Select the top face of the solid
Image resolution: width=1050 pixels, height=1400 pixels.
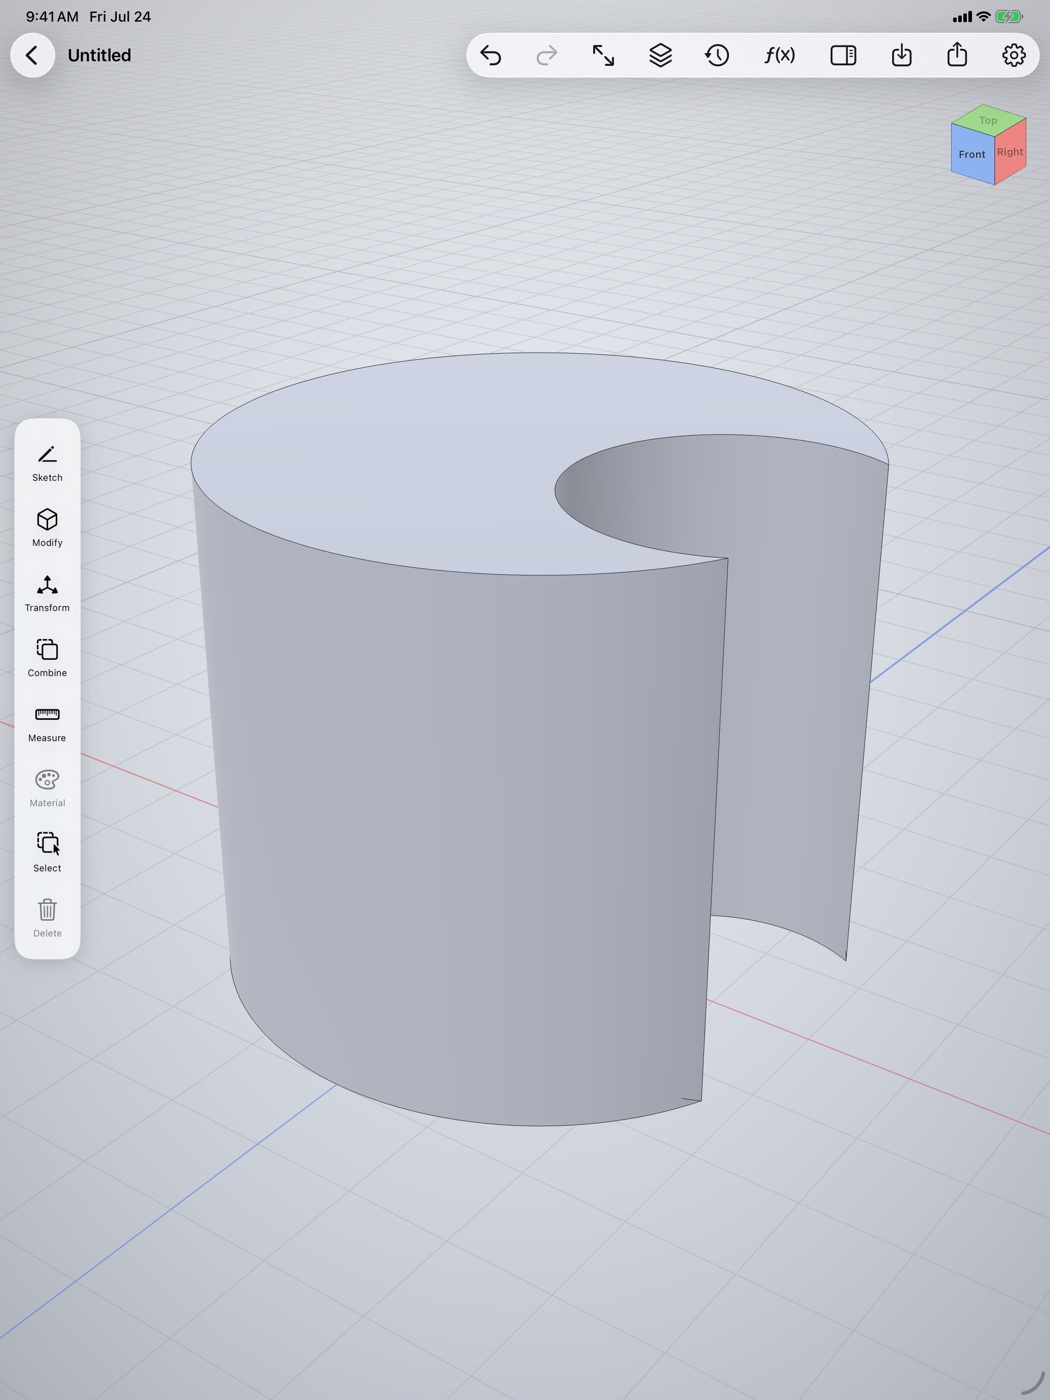point(400,460)
